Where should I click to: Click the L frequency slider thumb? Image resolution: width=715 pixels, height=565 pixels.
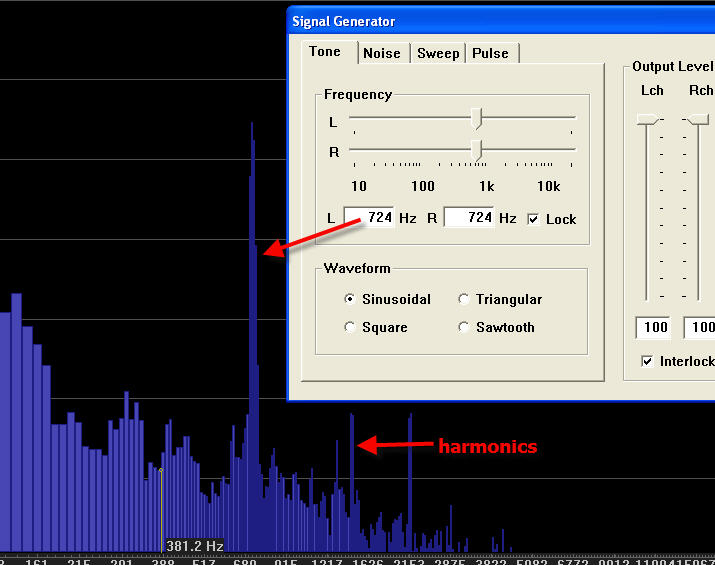(476, 119)
